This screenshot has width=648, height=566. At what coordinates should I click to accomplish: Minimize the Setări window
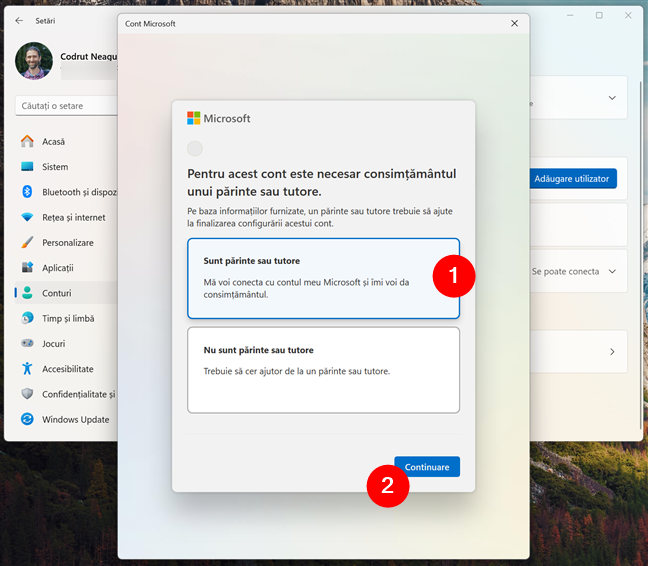[570, 15]
